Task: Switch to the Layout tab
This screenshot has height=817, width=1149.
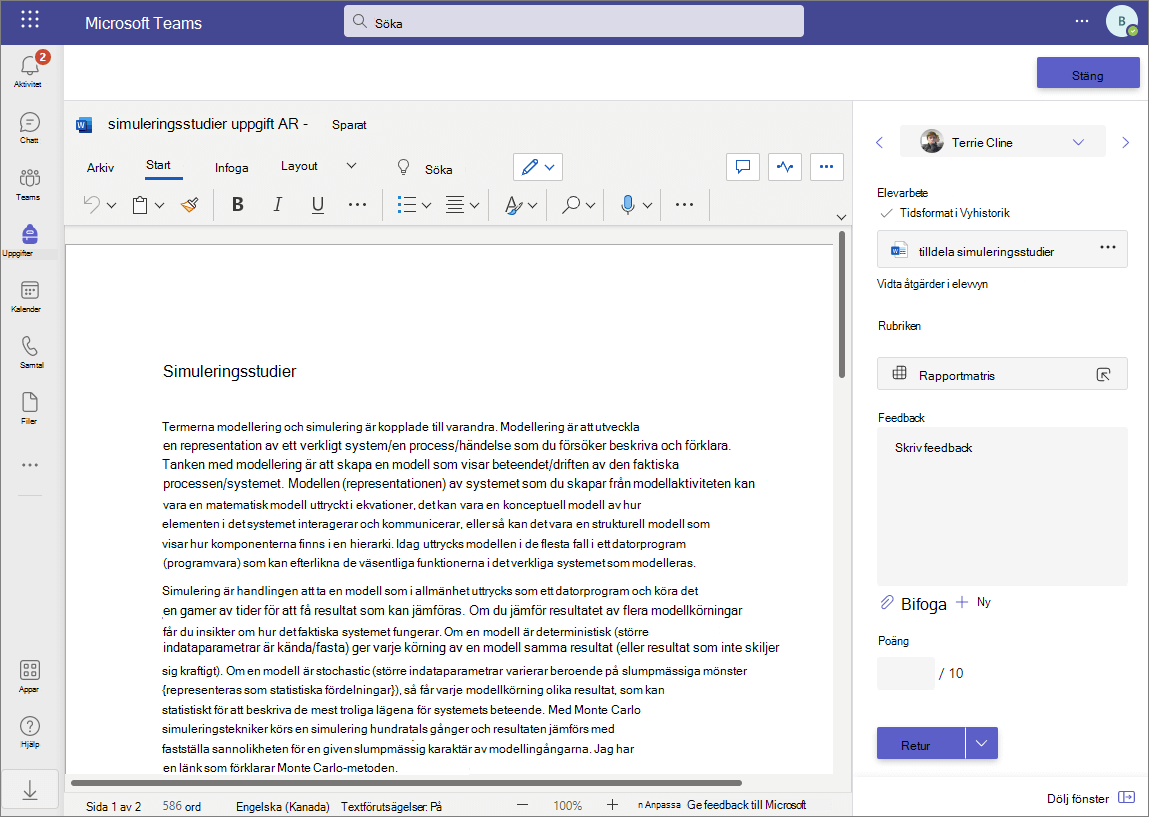Action: (299, 166)
